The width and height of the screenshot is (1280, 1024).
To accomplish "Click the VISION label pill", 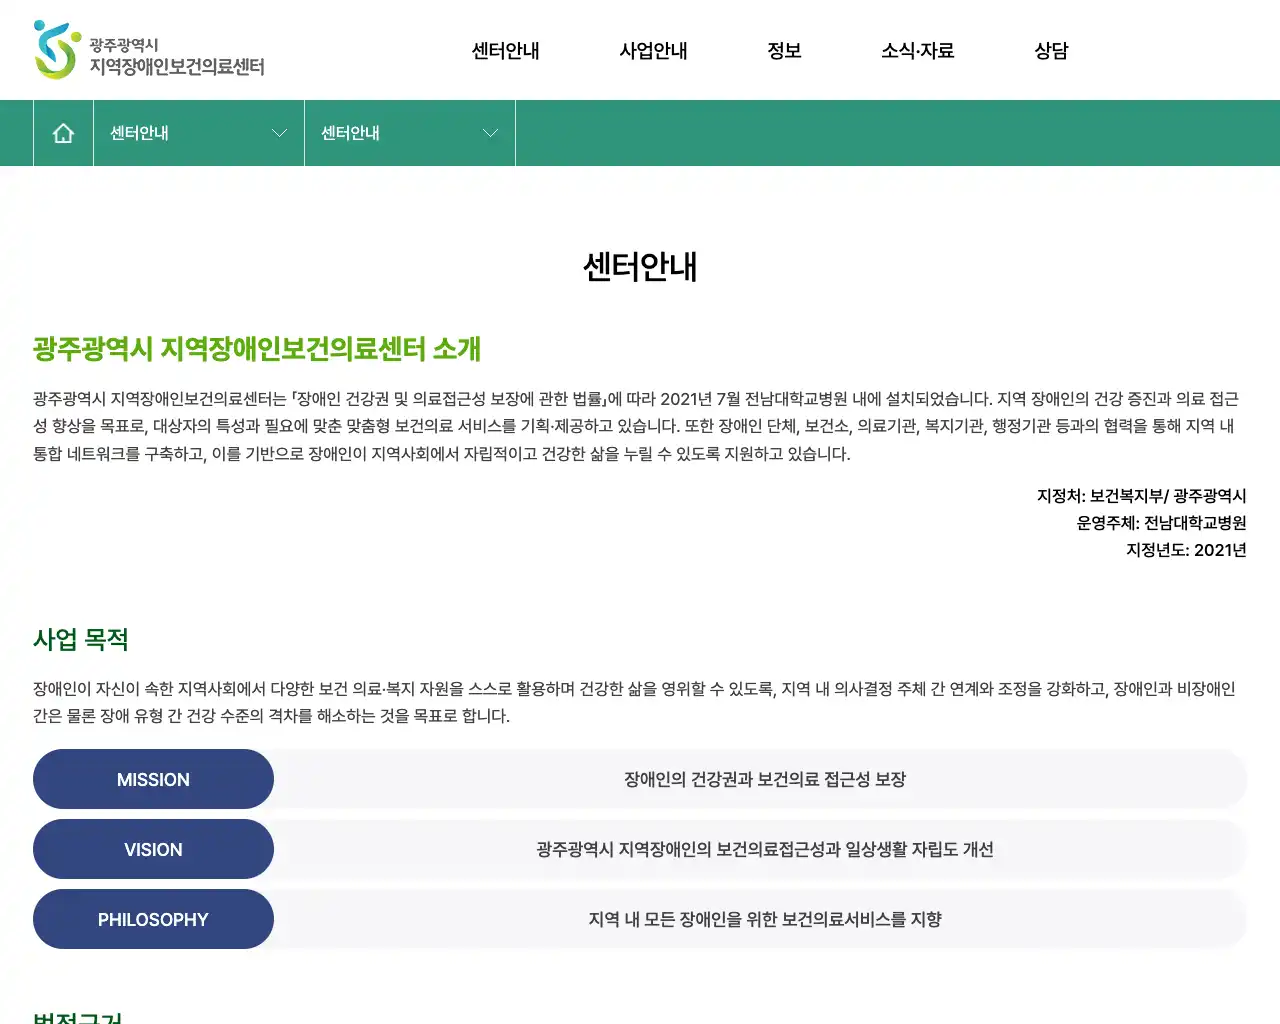I will click(x=153, y=849).
